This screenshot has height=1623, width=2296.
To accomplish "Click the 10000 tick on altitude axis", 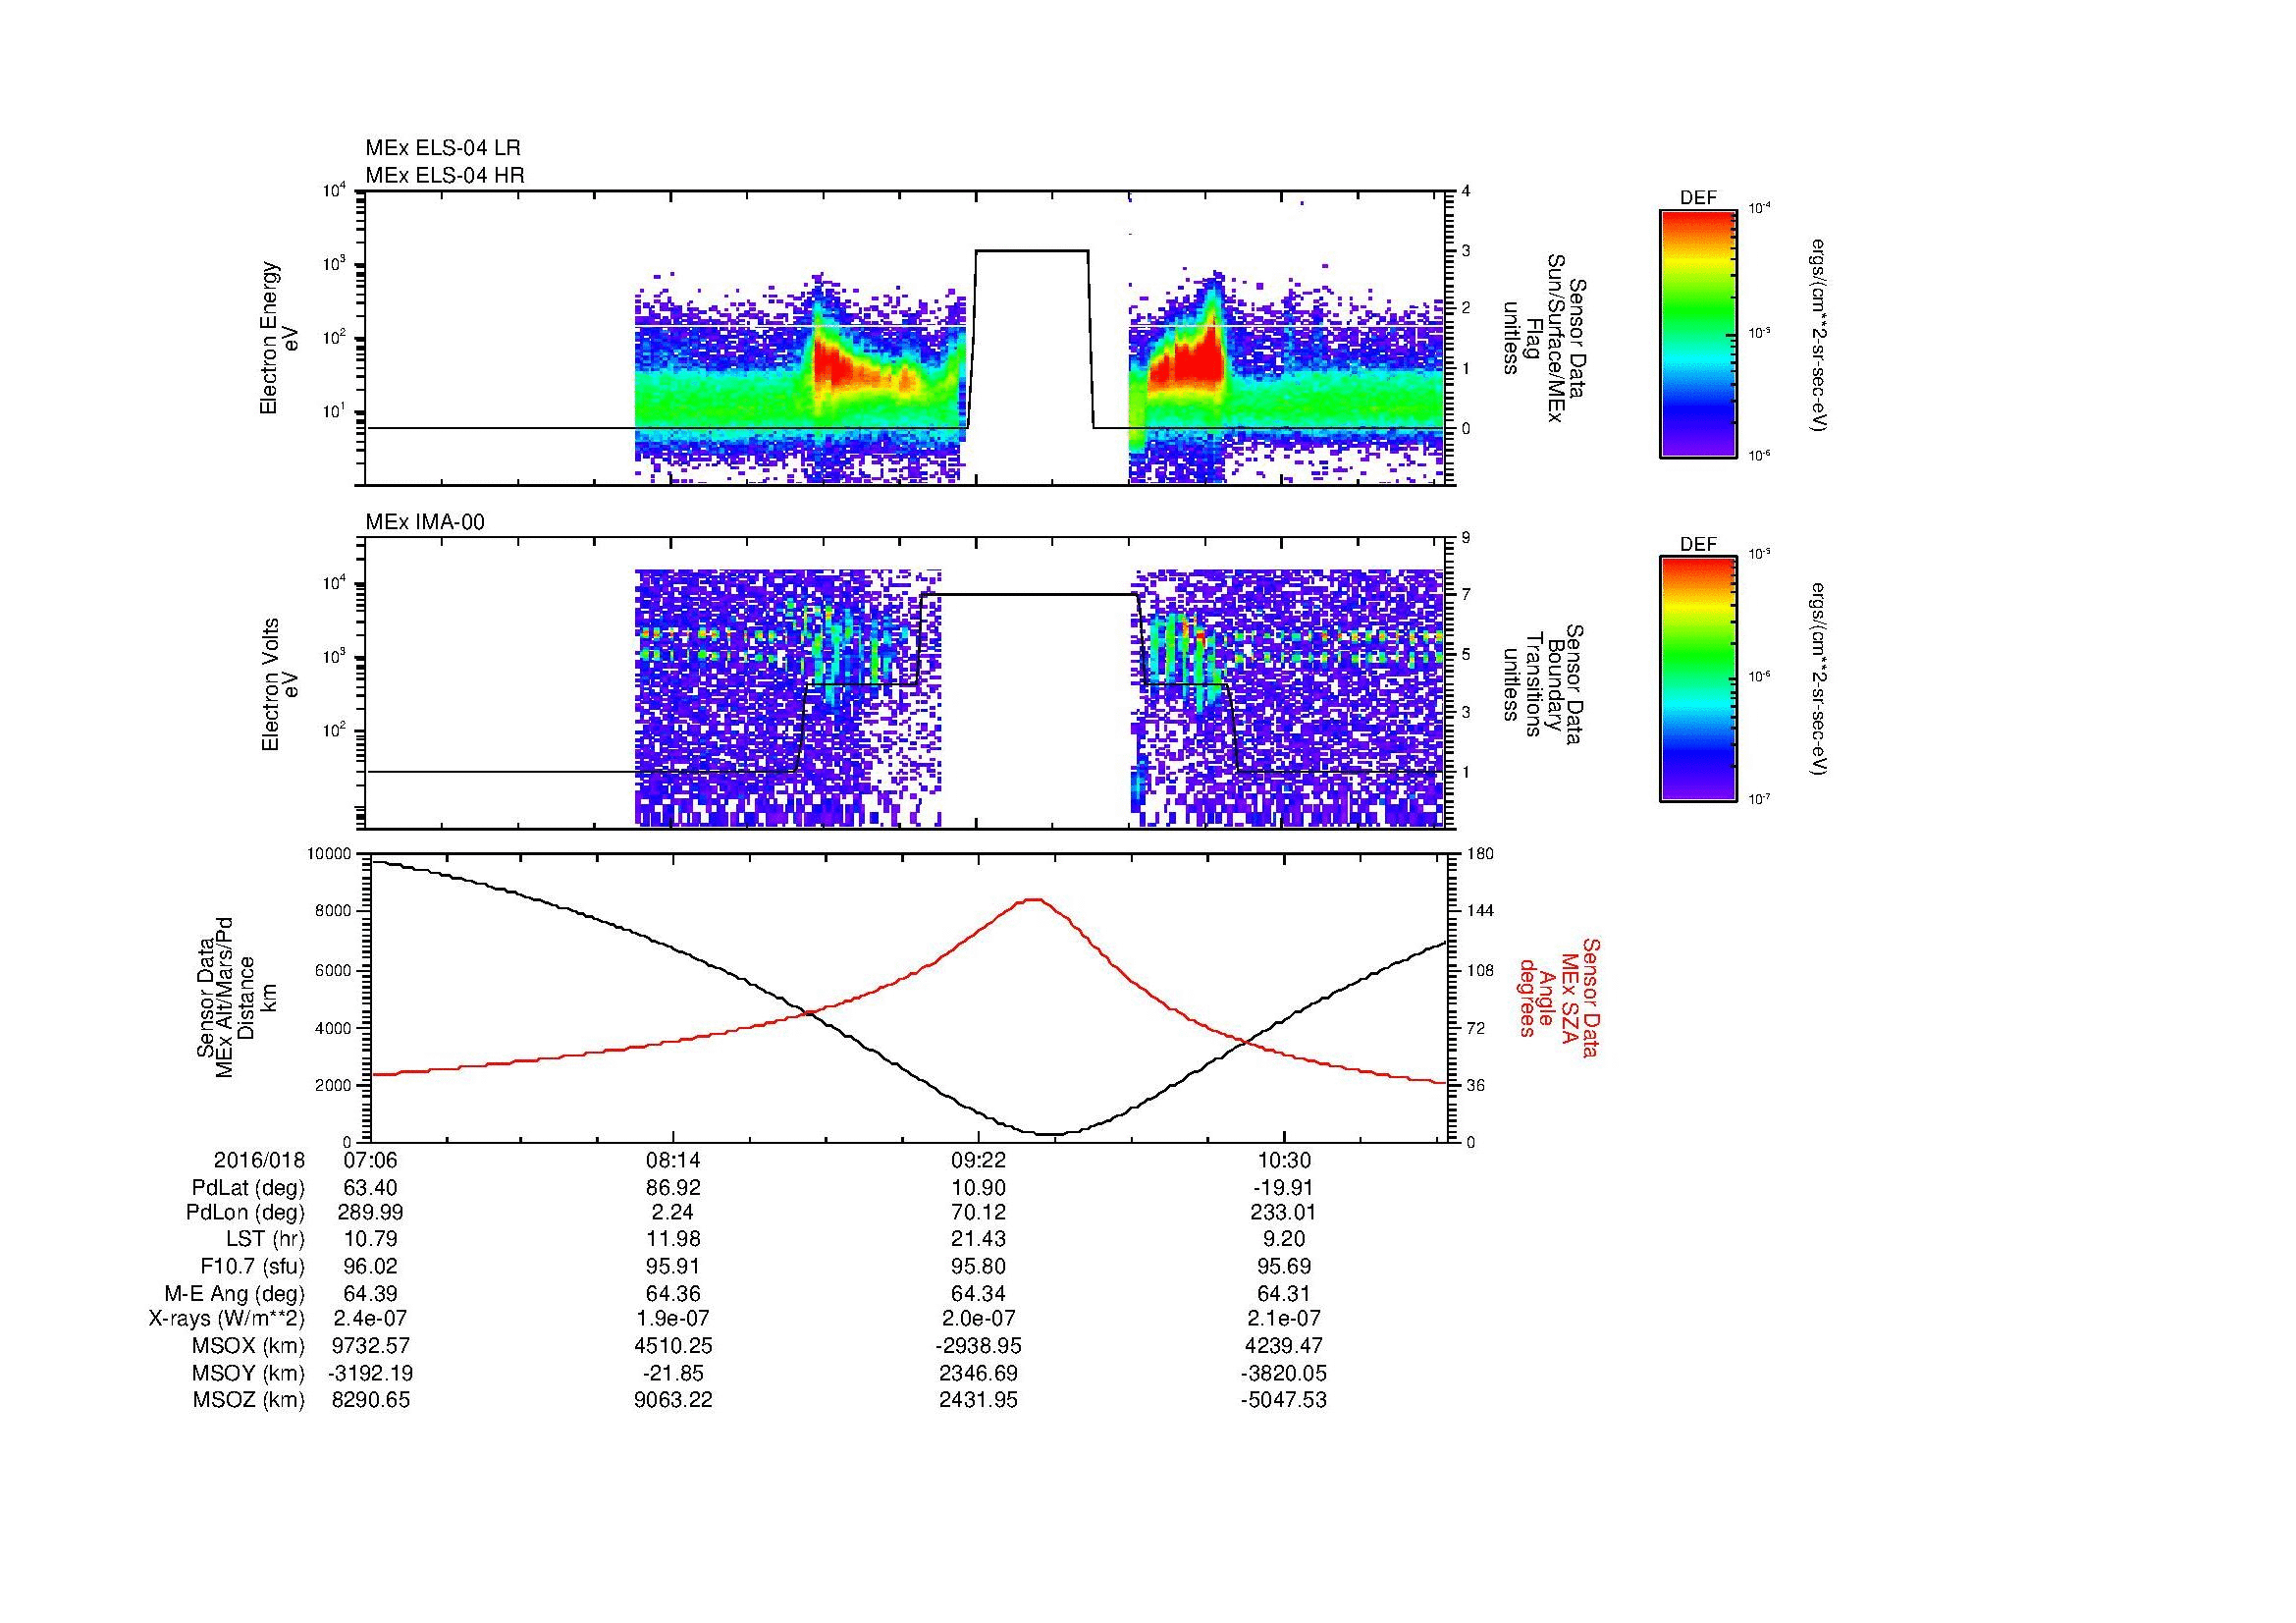I will coord(329,853).
